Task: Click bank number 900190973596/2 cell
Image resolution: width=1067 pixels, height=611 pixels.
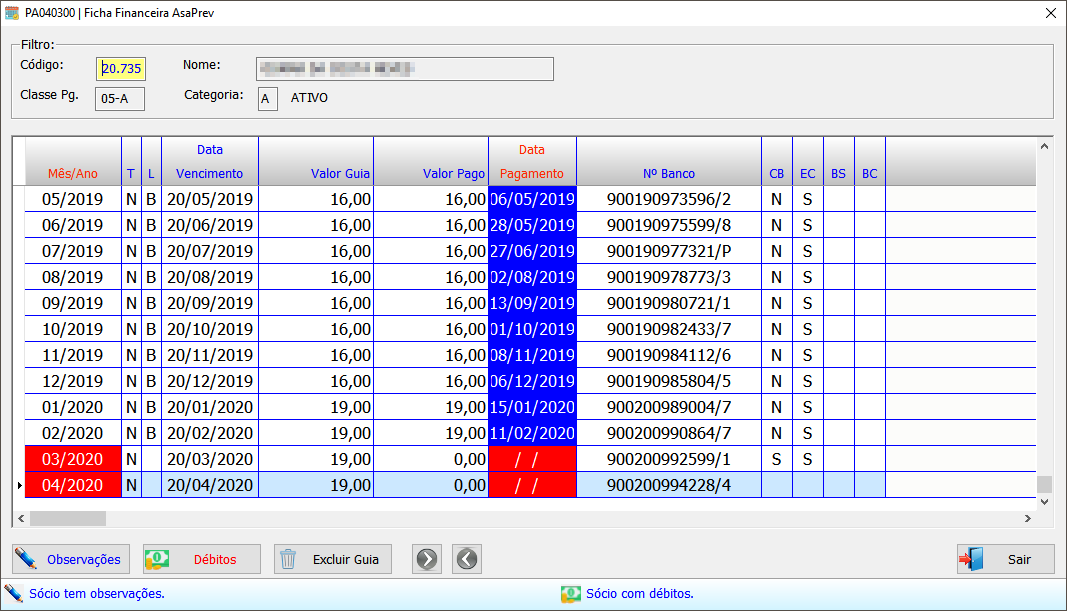Action: (668, 199)
